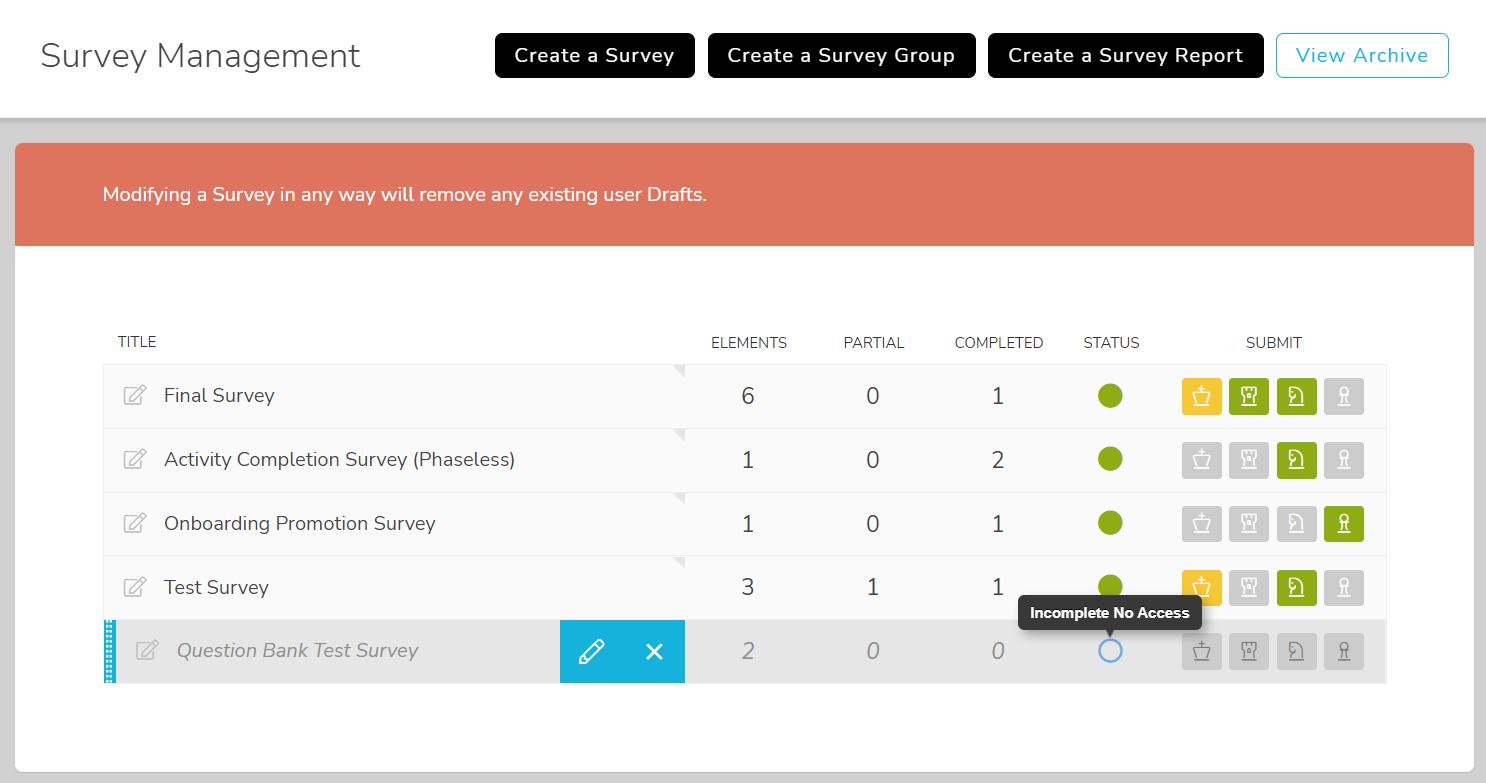The width and height of the screenshot is (1486, 783).
Task: Click rook icon in Question Bank Test Survey row
Action: pos(1249,652)
